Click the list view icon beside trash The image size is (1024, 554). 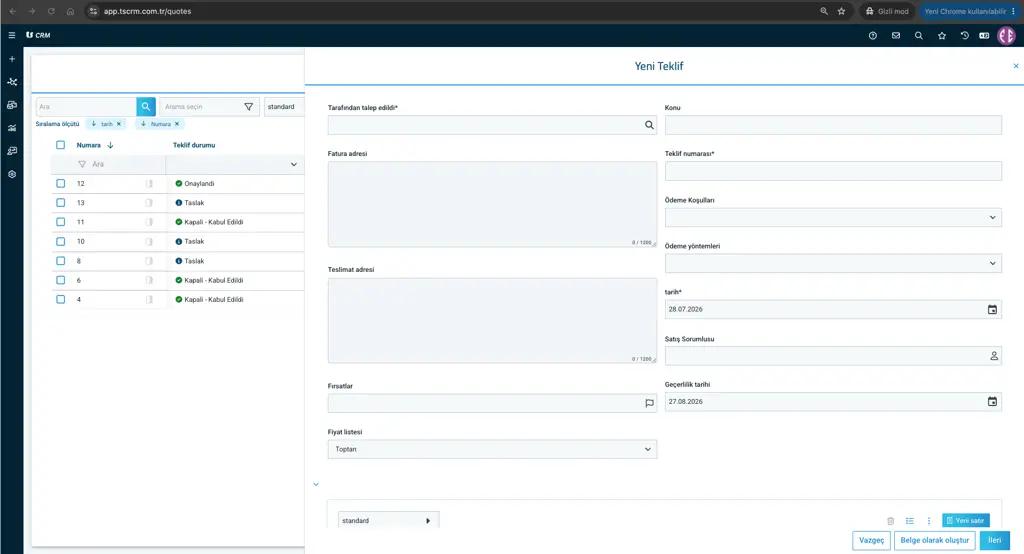tap(910, 521)
